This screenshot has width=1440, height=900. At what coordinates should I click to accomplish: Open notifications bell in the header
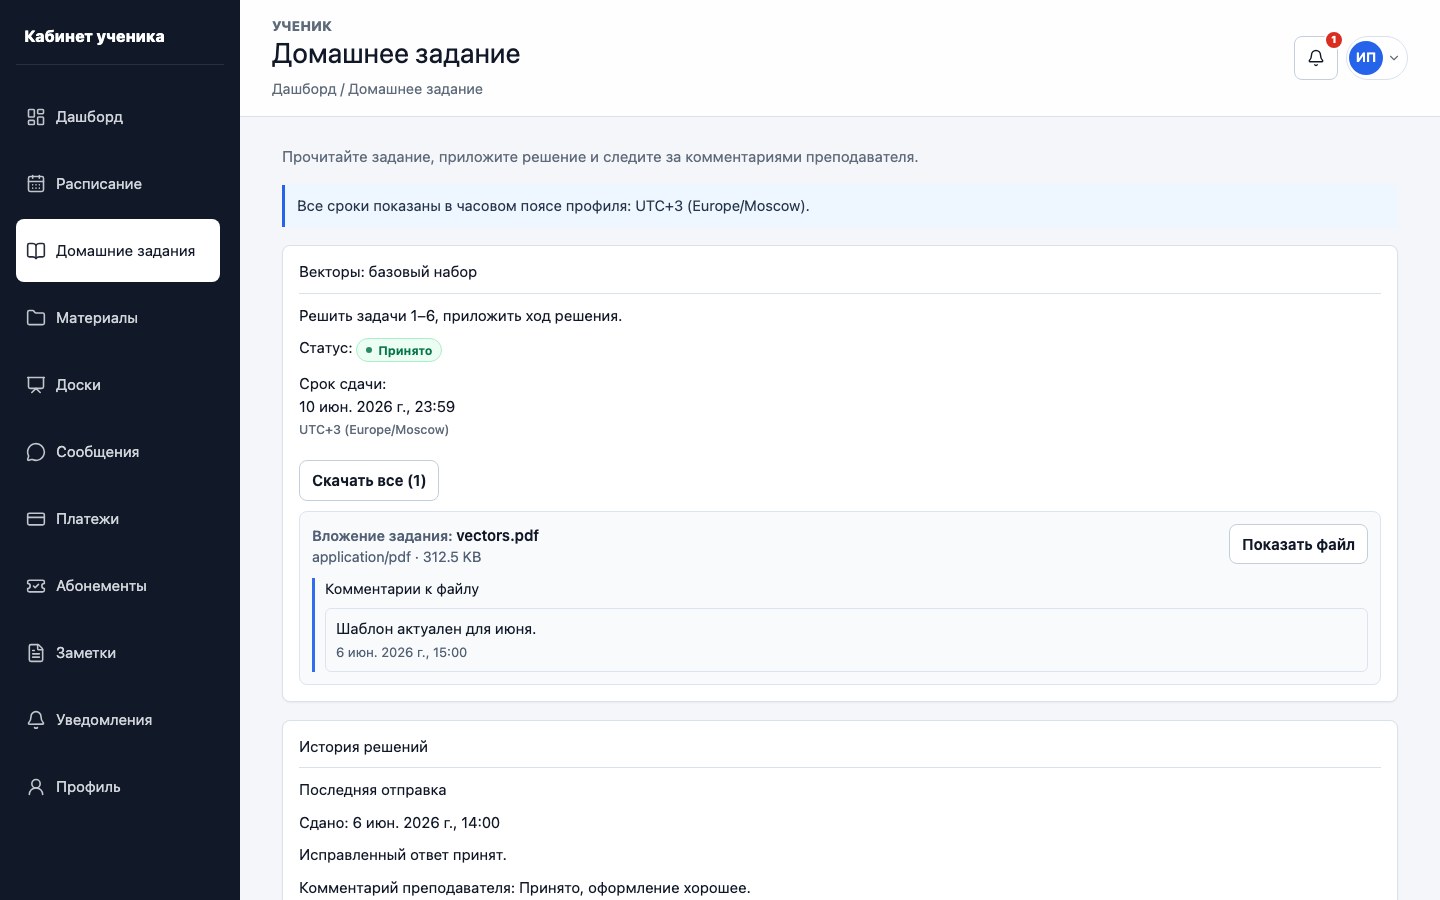1316,58
